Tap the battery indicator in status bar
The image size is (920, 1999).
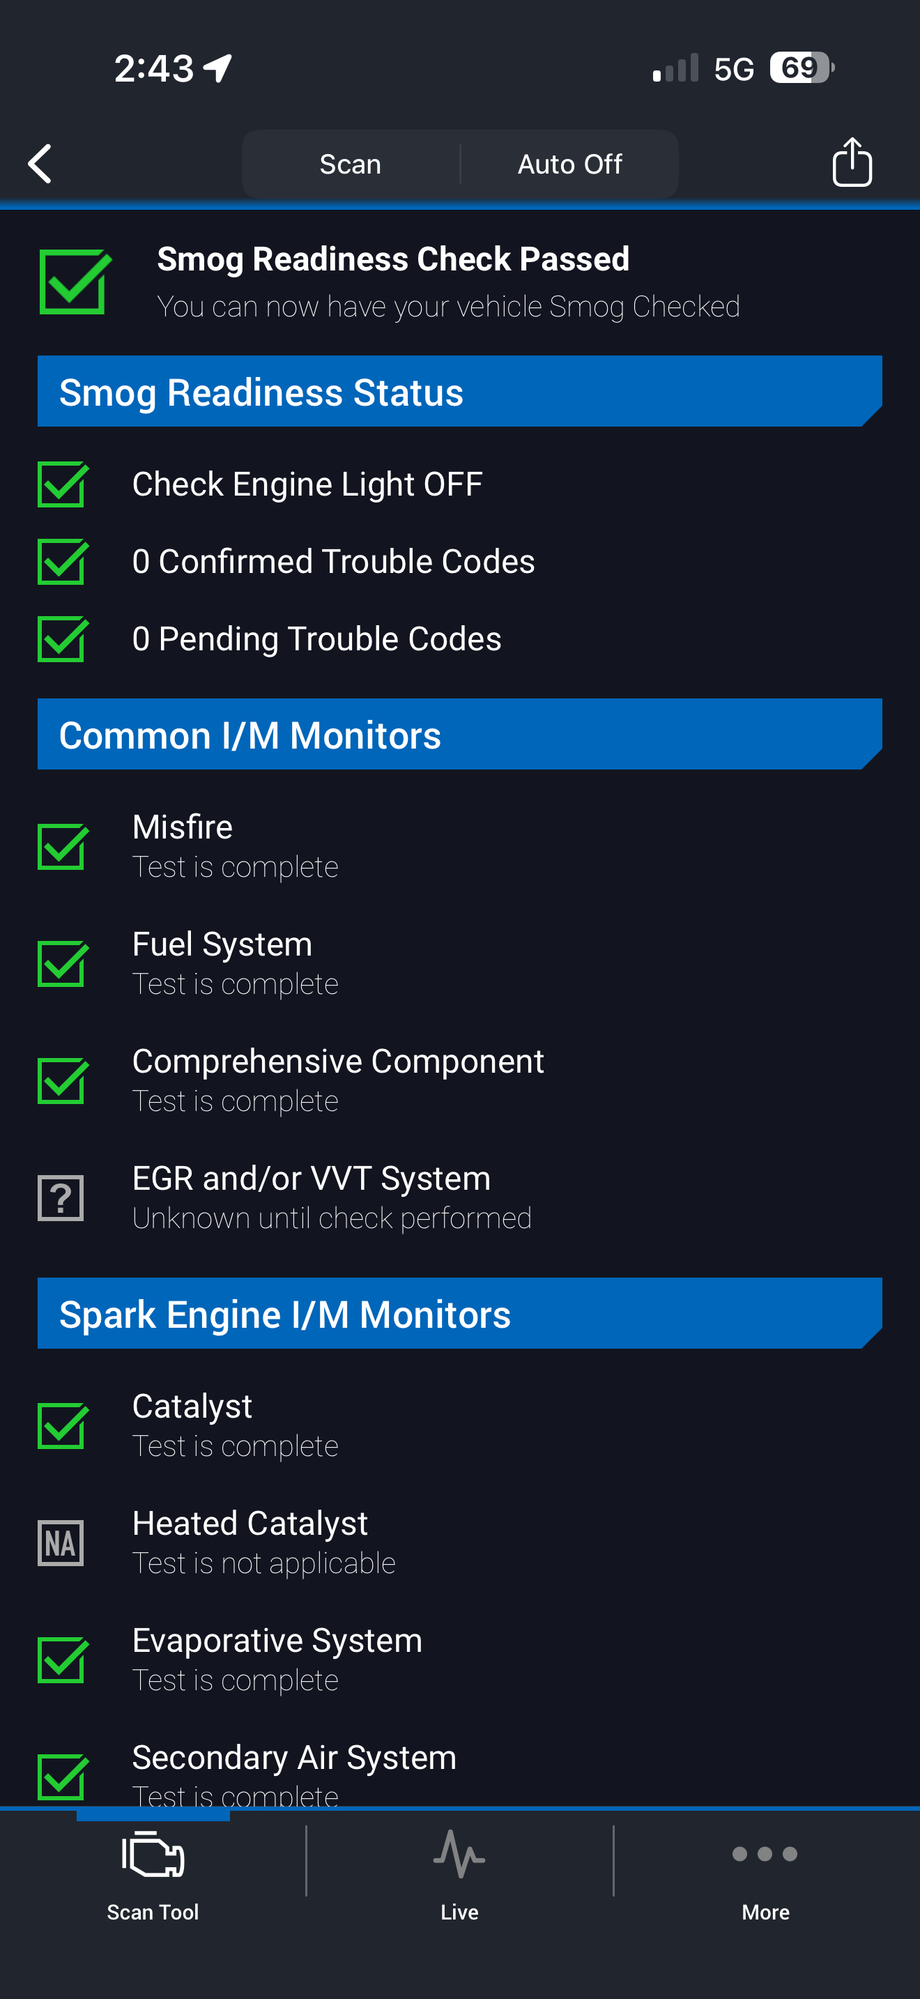(801, 68)
